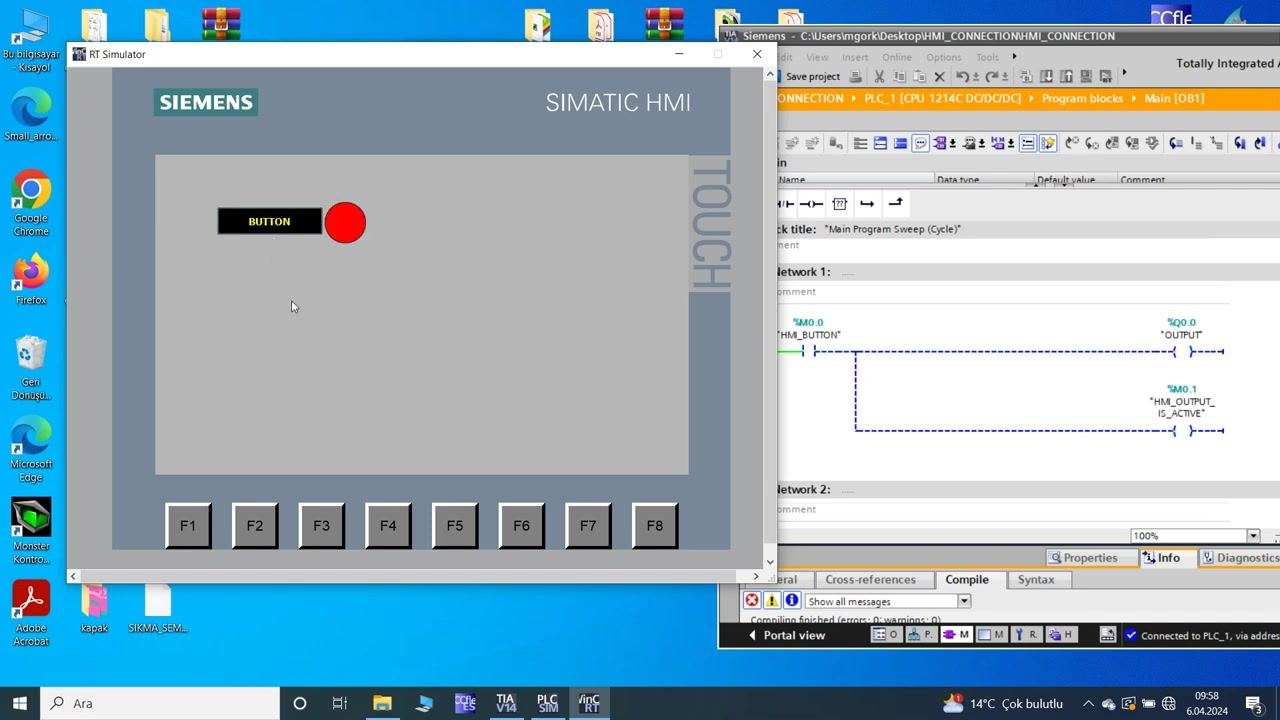Image resolution: width=1280 pixels, height=720 pixels.
Task: Open the Insert menu in TIA Portal
Action: click(855, 57)
